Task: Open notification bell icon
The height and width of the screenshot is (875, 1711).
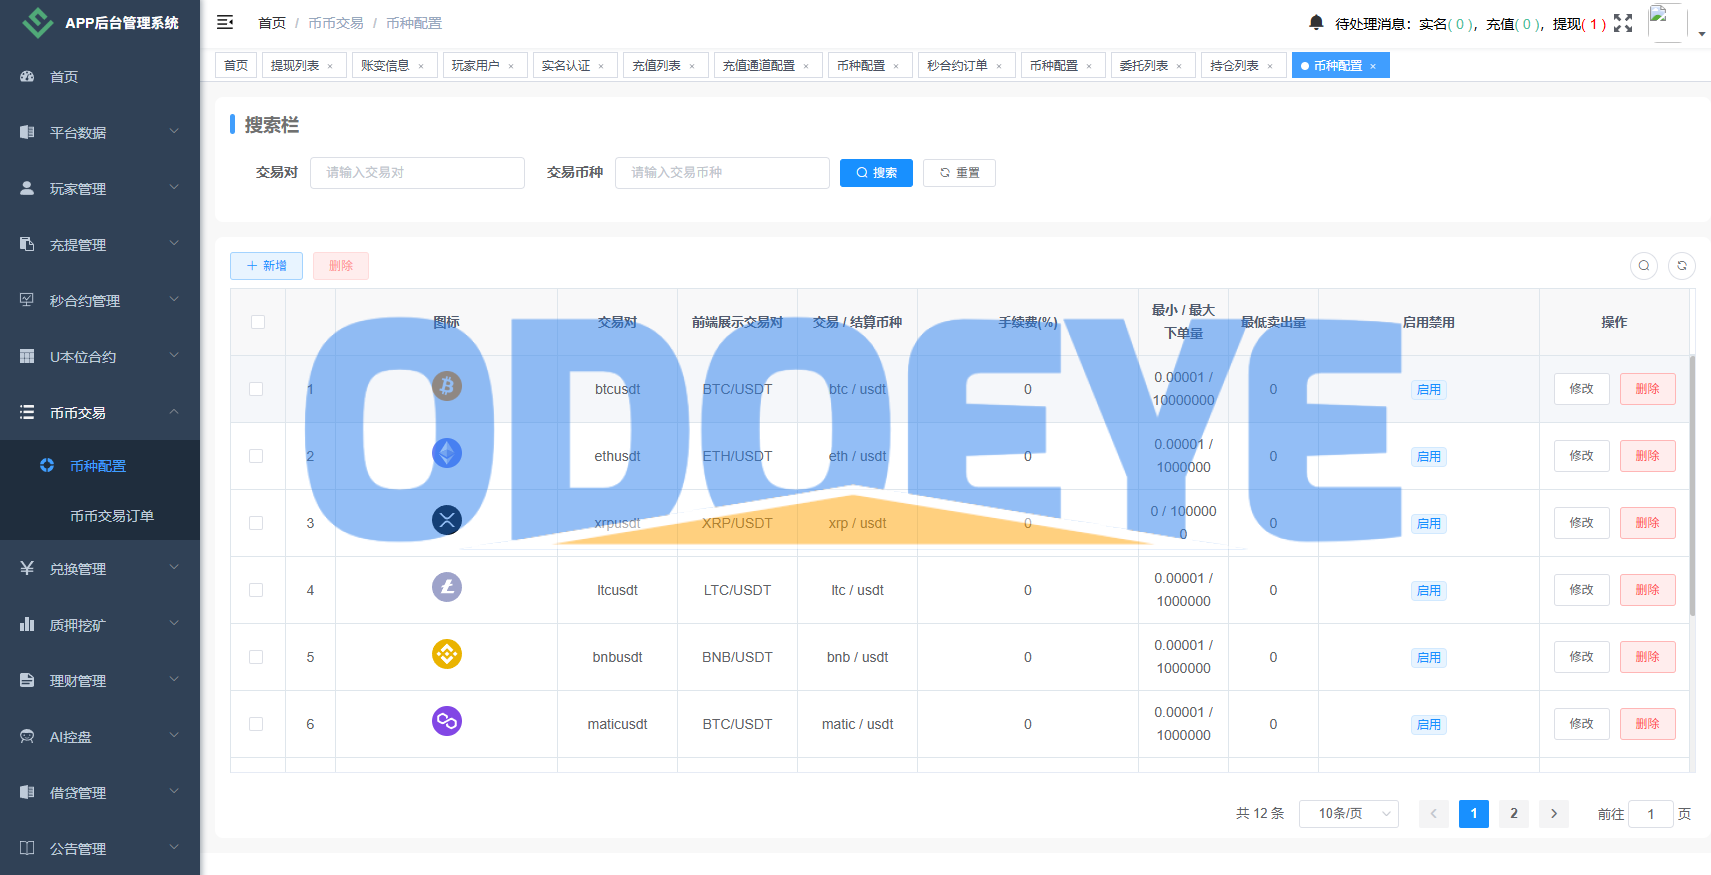Action: 1316,22
